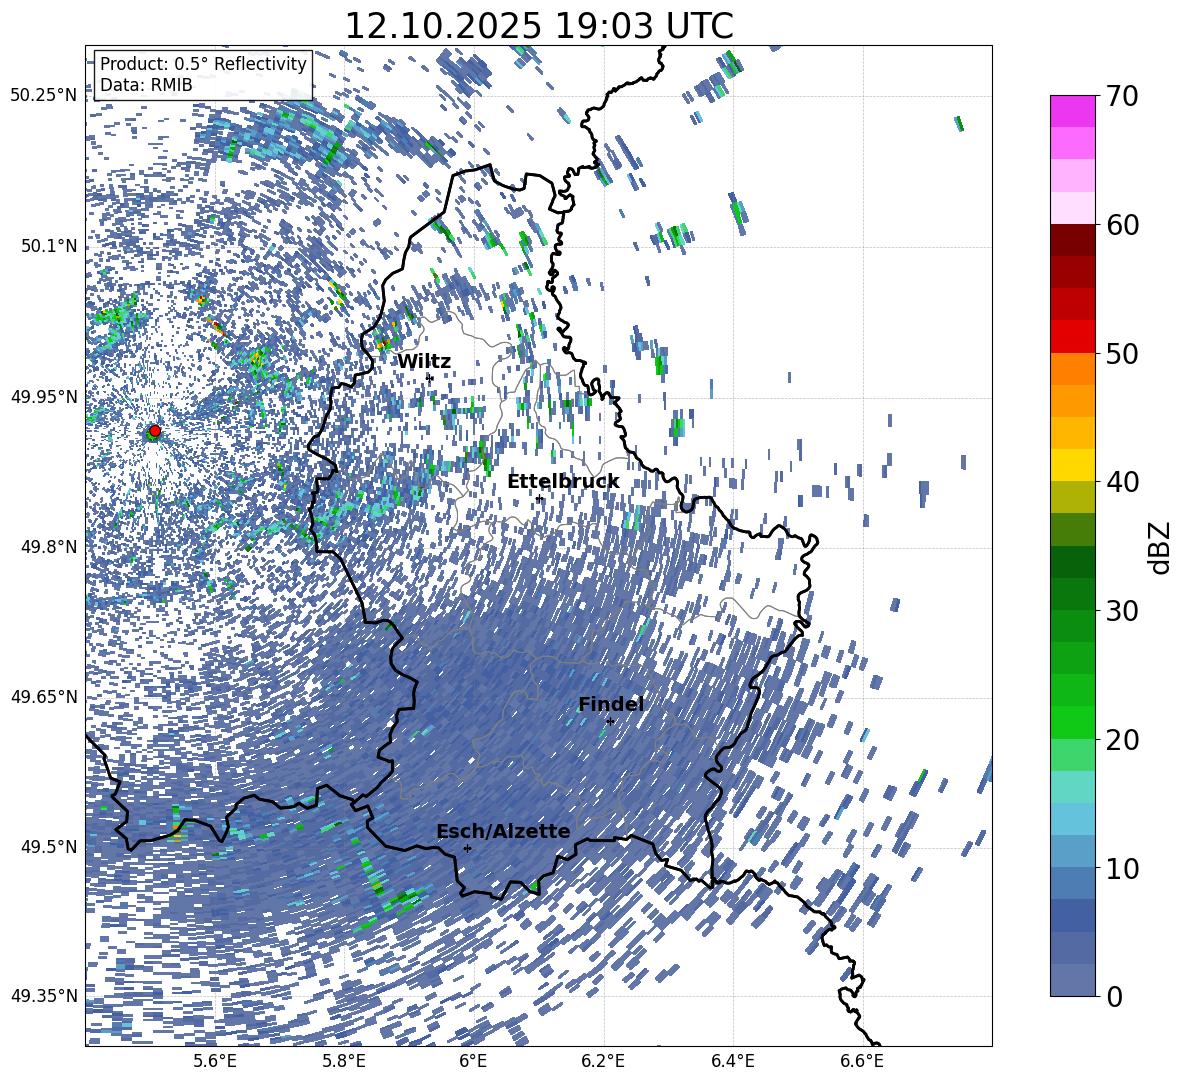This screenshot has height=1081, width=1184.
Task: Click the Ettelbruck city label
Action: pos(563,482)
